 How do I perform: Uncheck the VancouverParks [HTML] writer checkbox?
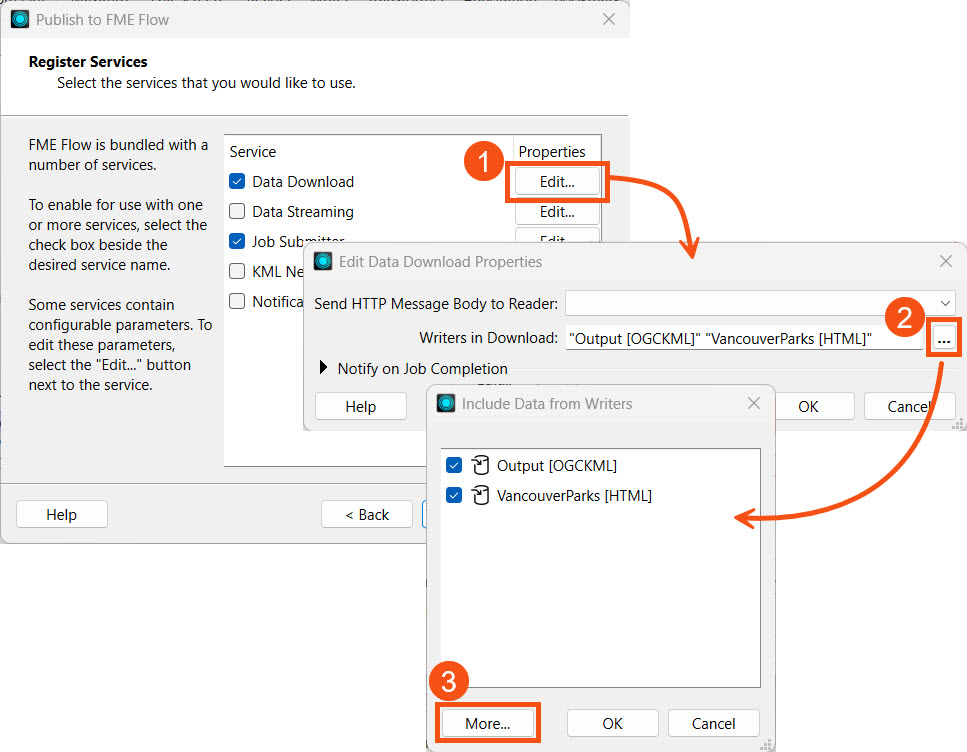(454, 495)
